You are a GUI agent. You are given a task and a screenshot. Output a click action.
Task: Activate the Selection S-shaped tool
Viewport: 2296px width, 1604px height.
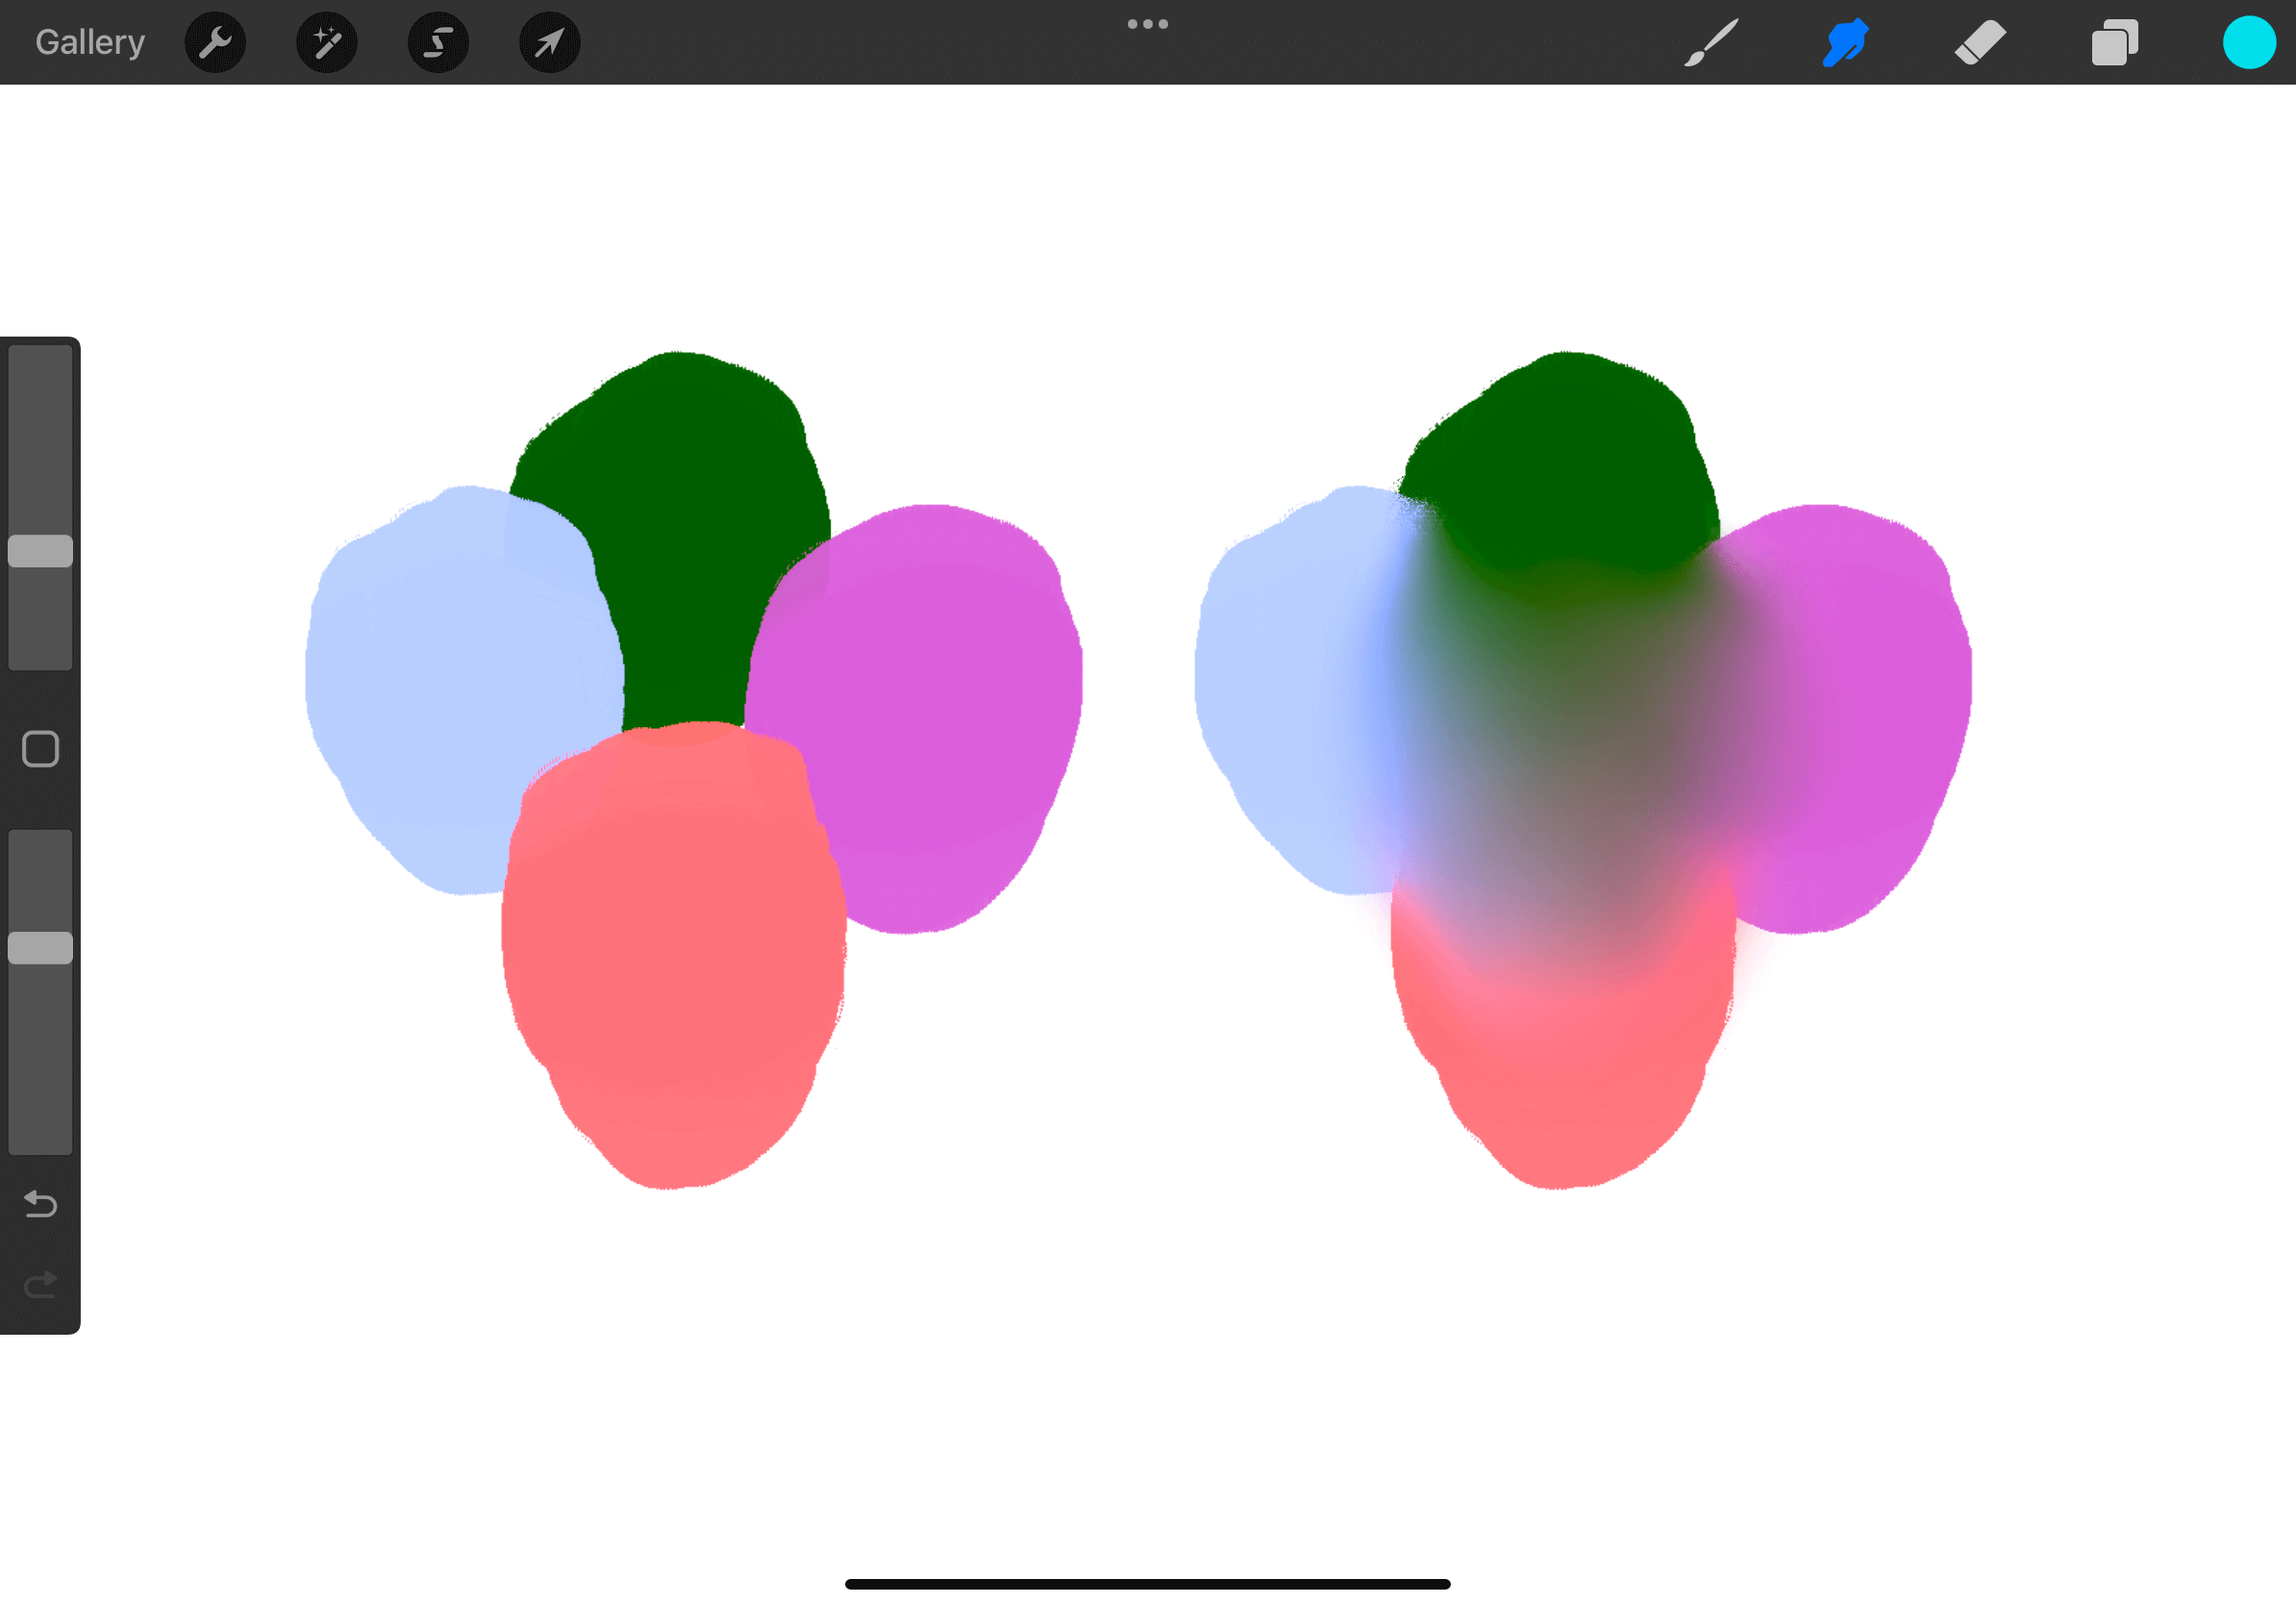point(438,43)
